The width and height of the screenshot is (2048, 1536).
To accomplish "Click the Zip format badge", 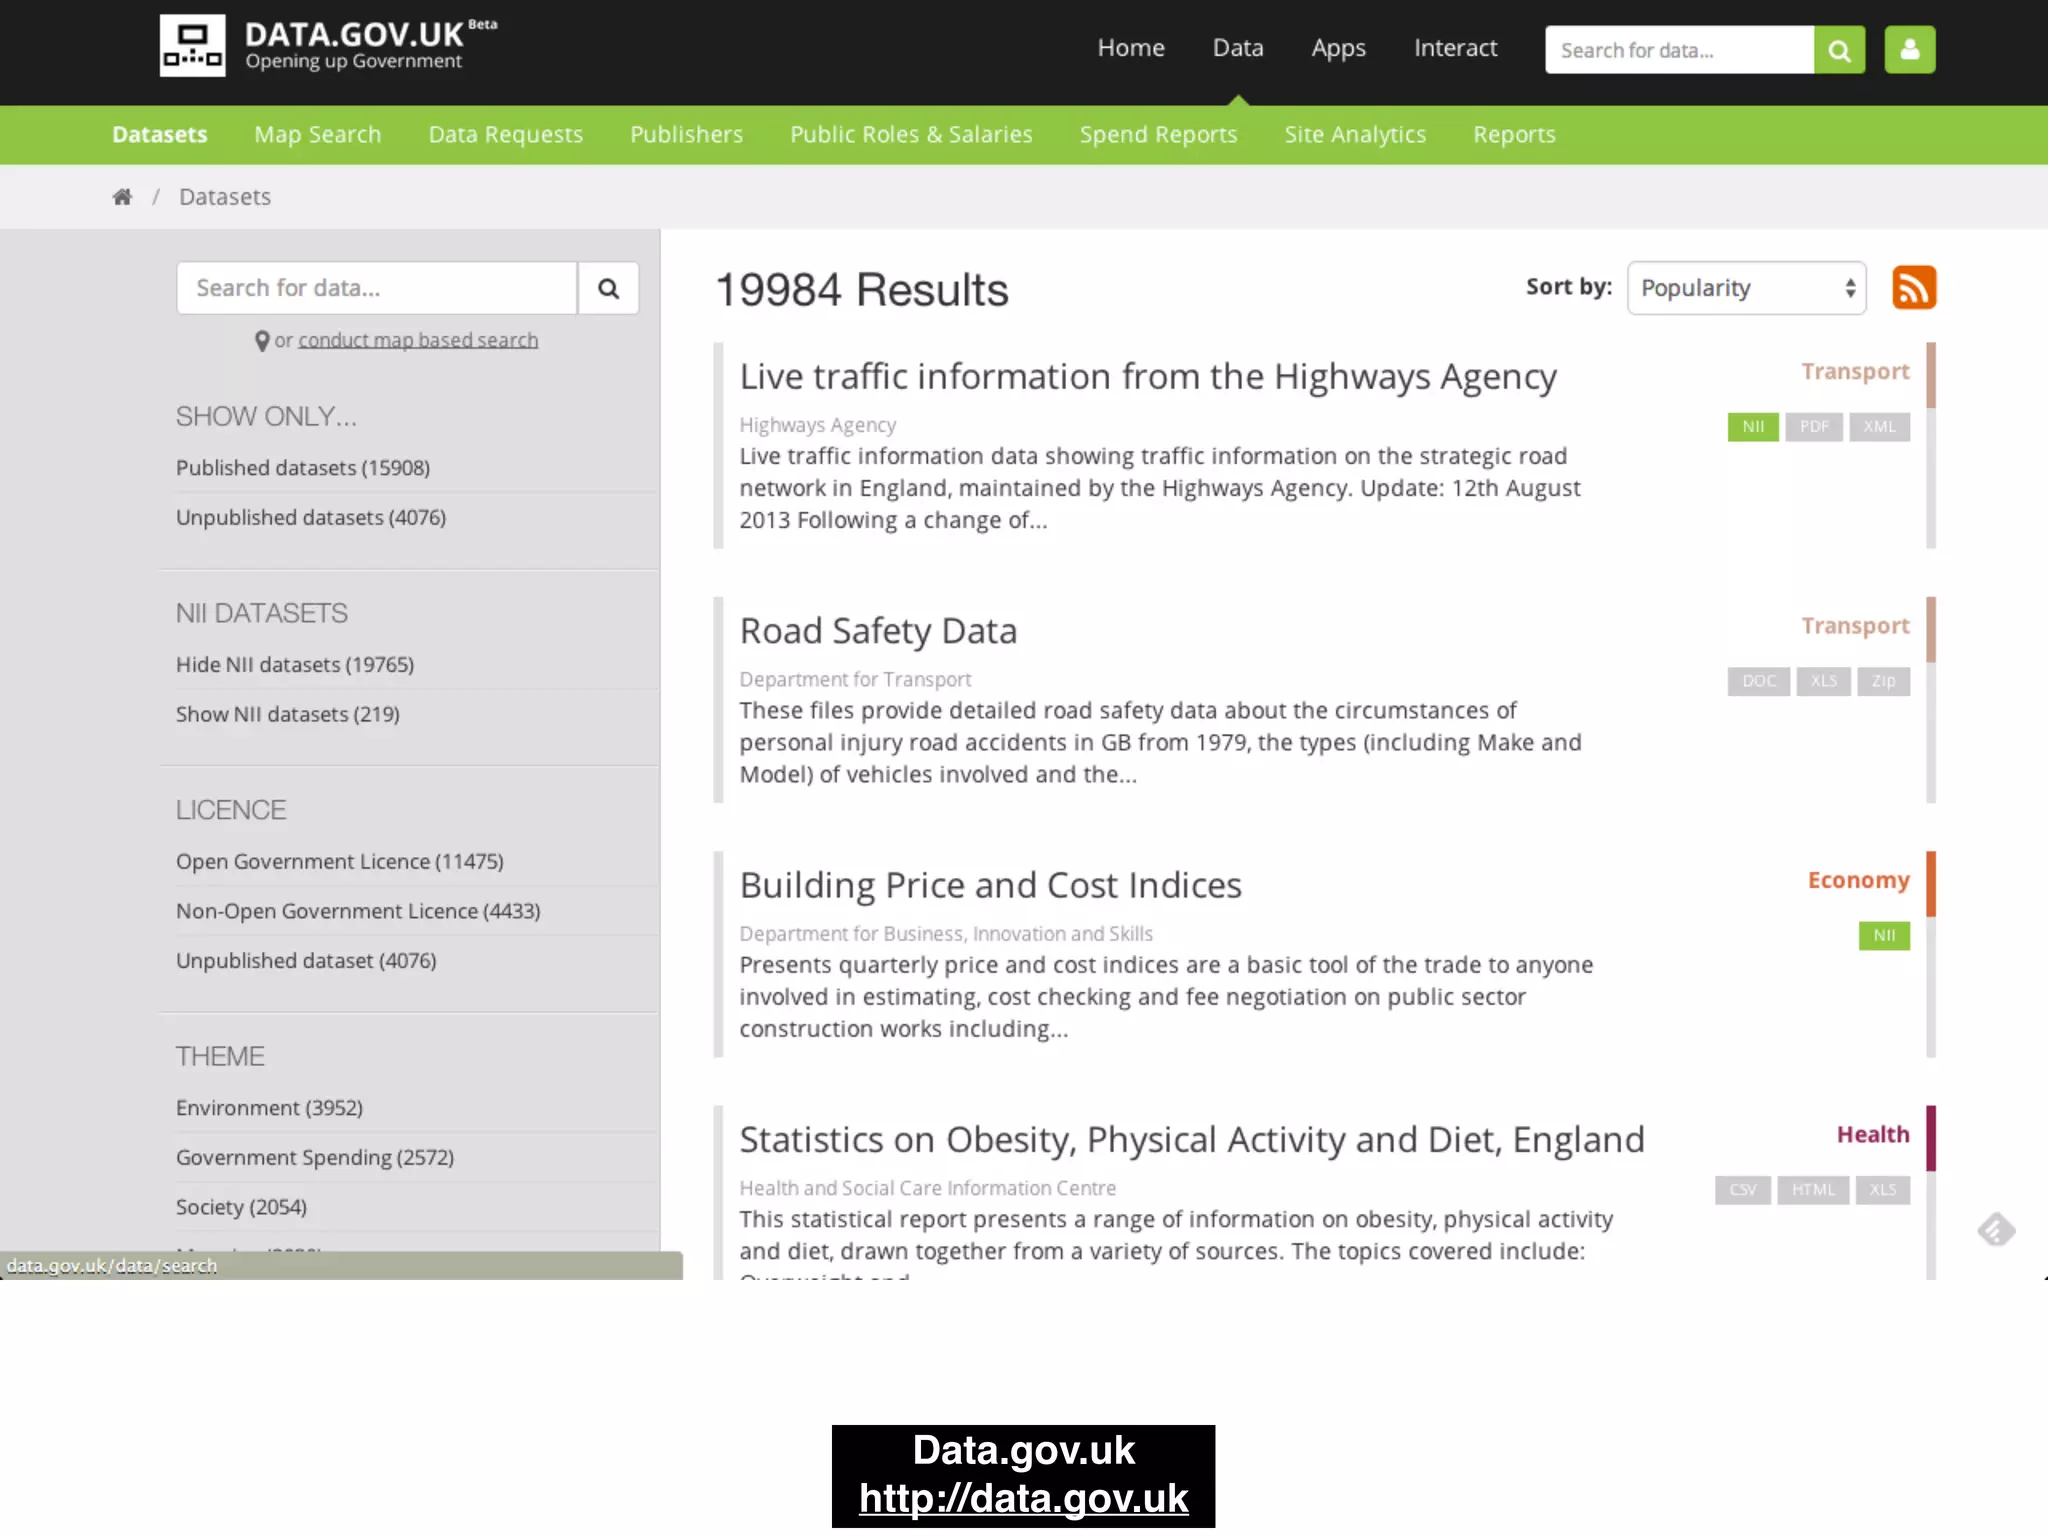I will pos(1884,681).
